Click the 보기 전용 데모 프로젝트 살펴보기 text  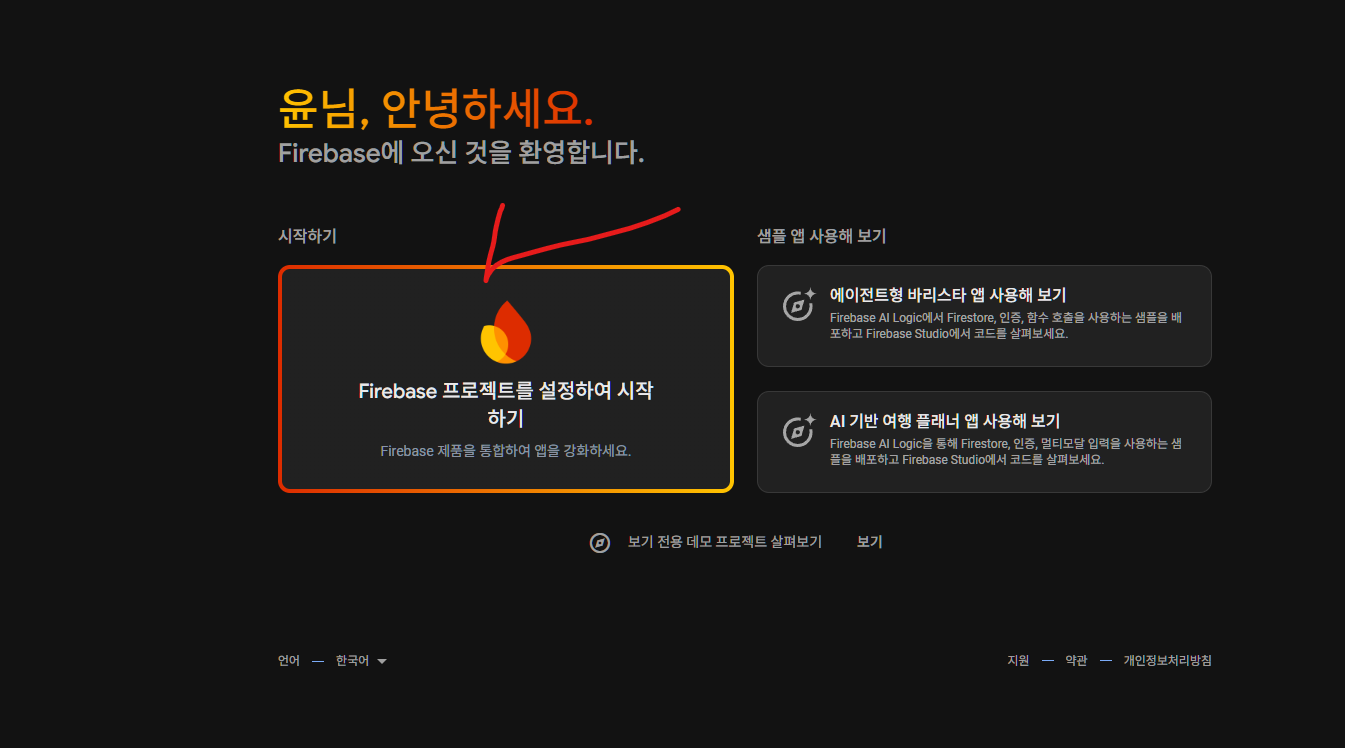click(x=725, y=542)
